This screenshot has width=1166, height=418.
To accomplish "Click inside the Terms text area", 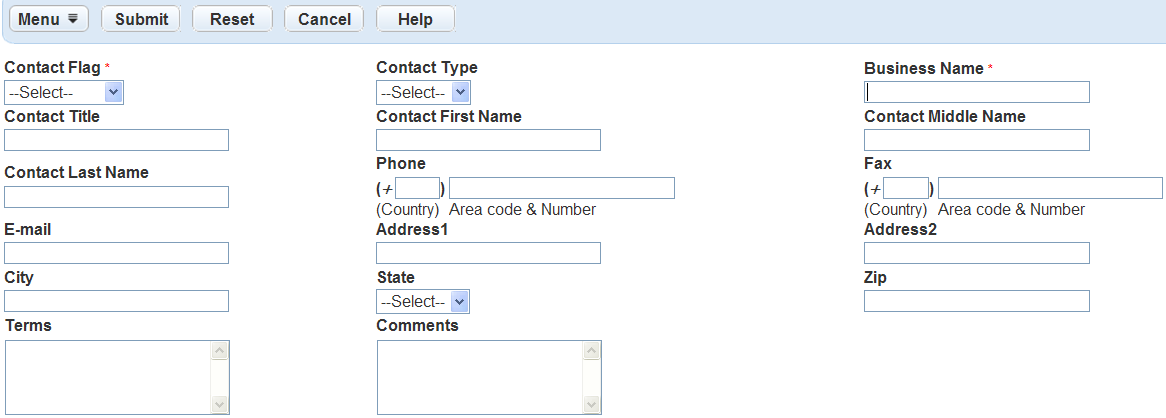I will (107, 377).
